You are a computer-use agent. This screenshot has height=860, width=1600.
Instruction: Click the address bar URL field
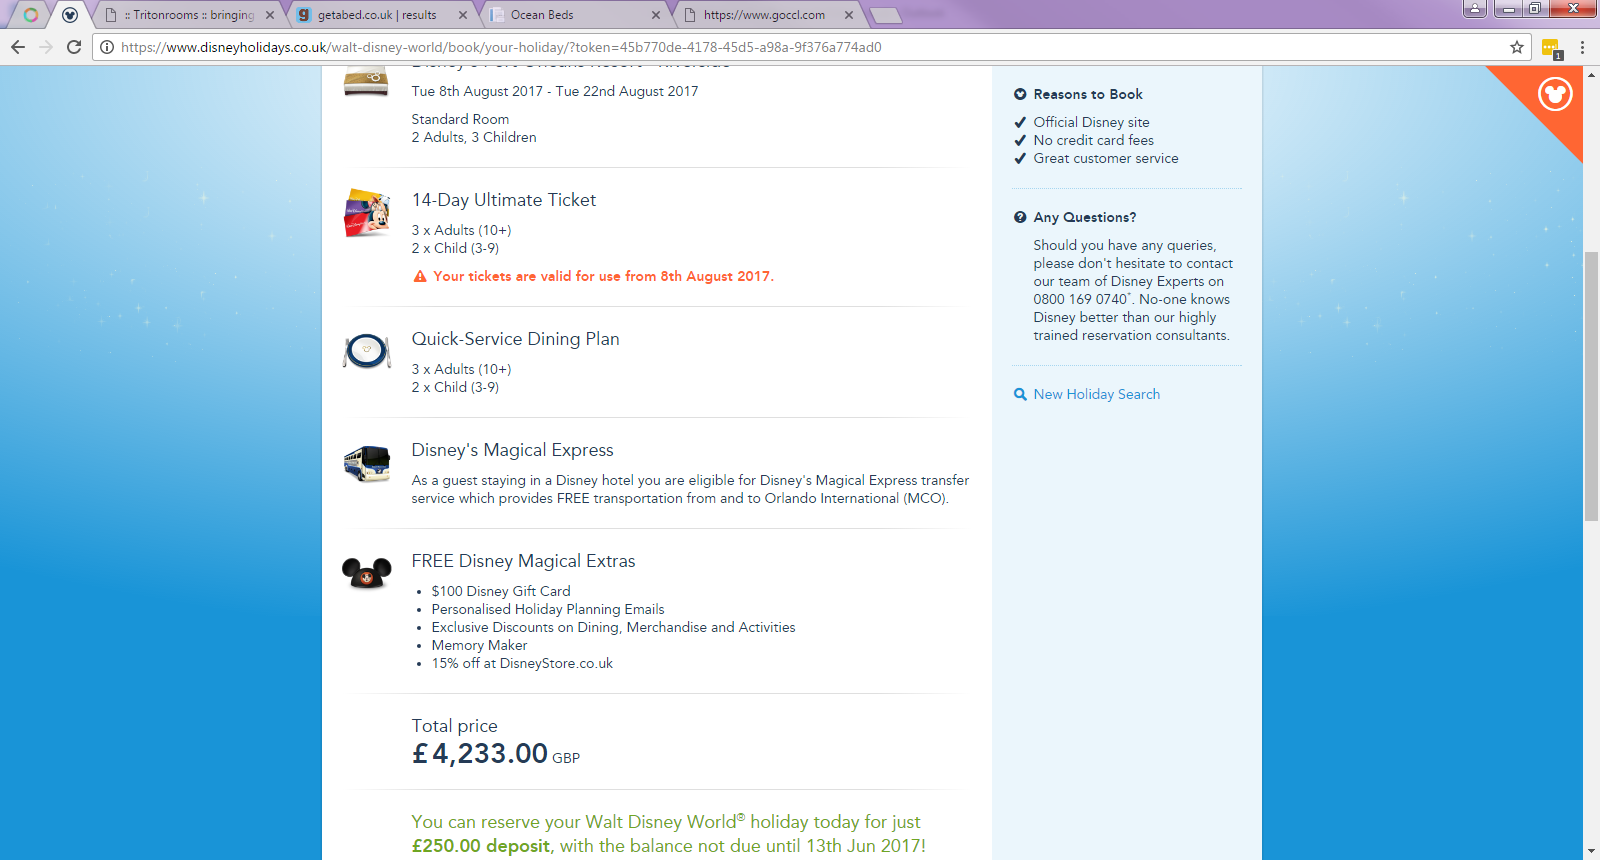[810, 47]
